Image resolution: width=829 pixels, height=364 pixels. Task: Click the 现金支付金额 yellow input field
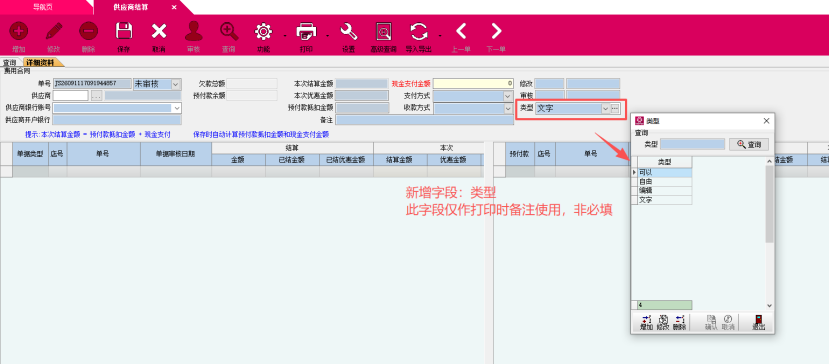tap(473, 84)
